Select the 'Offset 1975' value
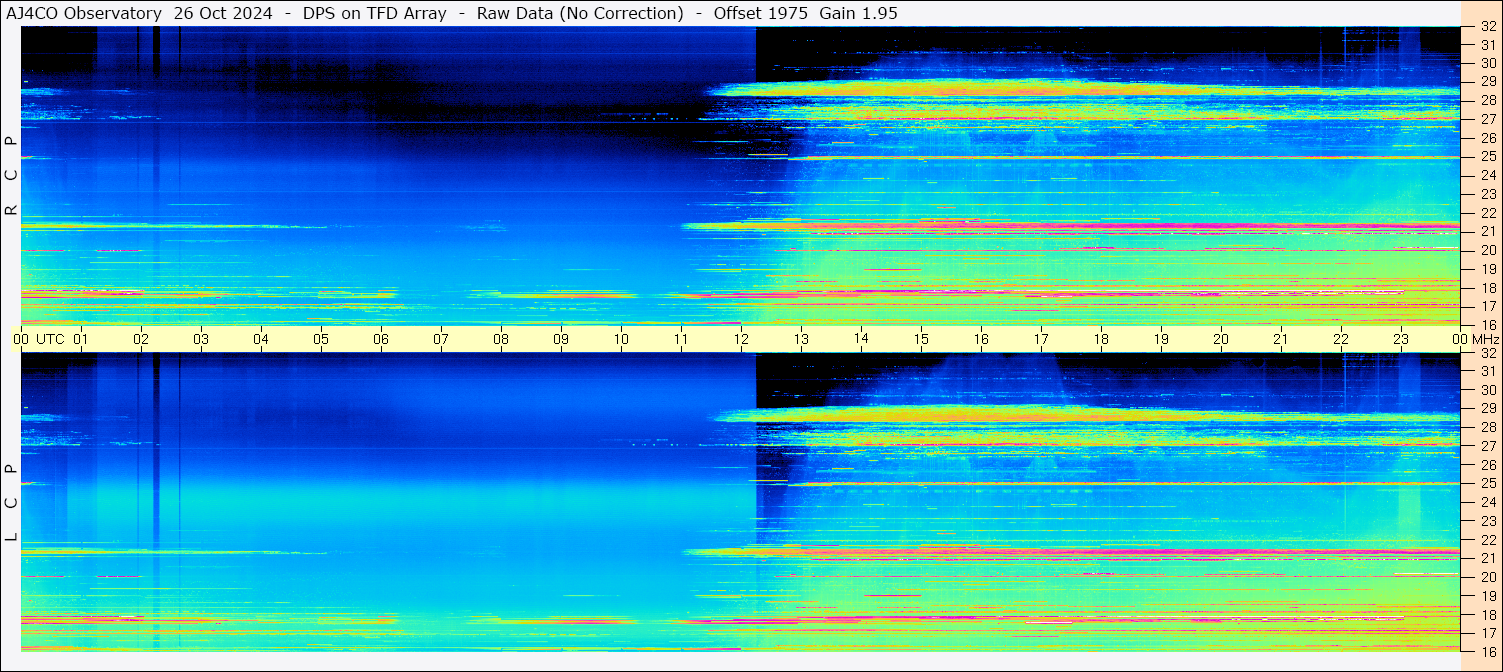The height and width of the screenshot is (672, 1503). (761, 13)
